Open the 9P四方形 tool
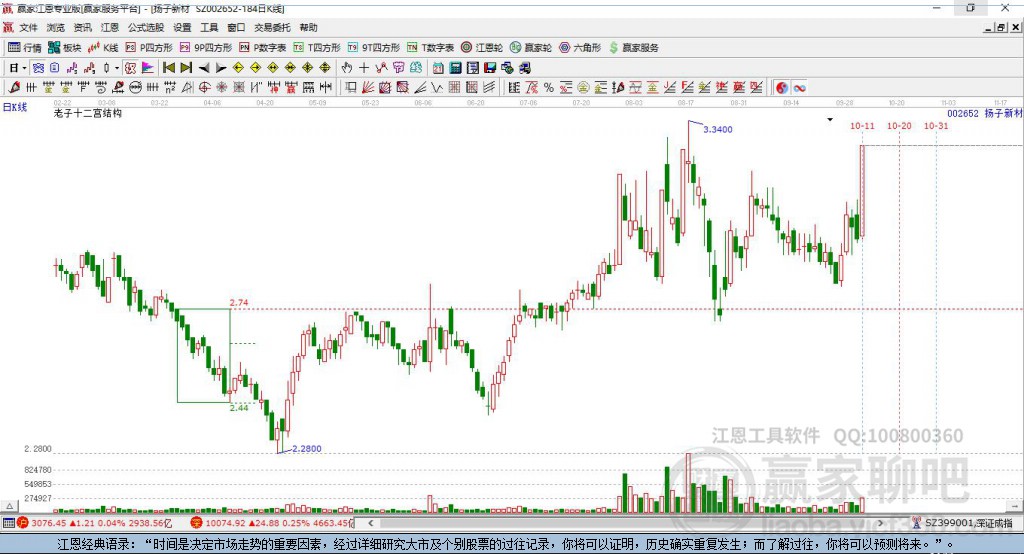 206,48
